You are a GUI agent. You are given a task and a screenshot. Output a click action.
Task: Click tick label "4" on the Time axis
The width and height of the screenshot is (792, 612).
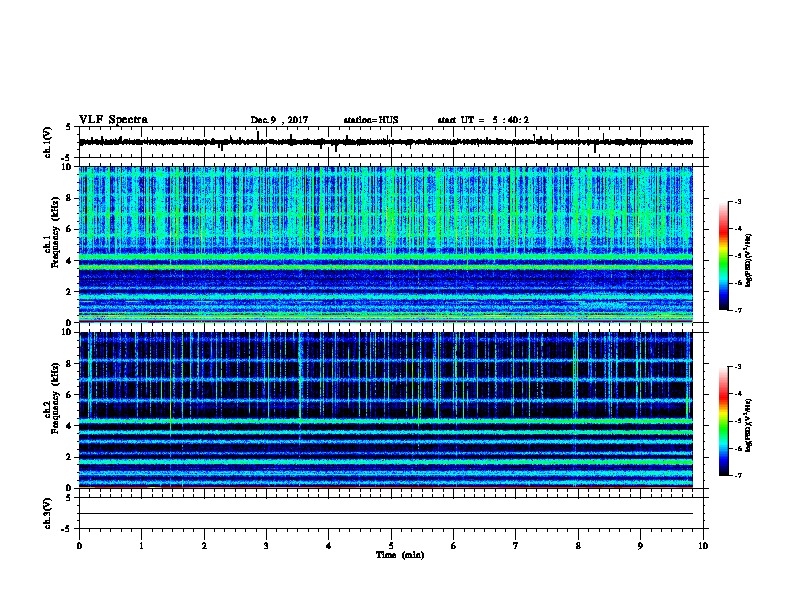coord(329,546)
